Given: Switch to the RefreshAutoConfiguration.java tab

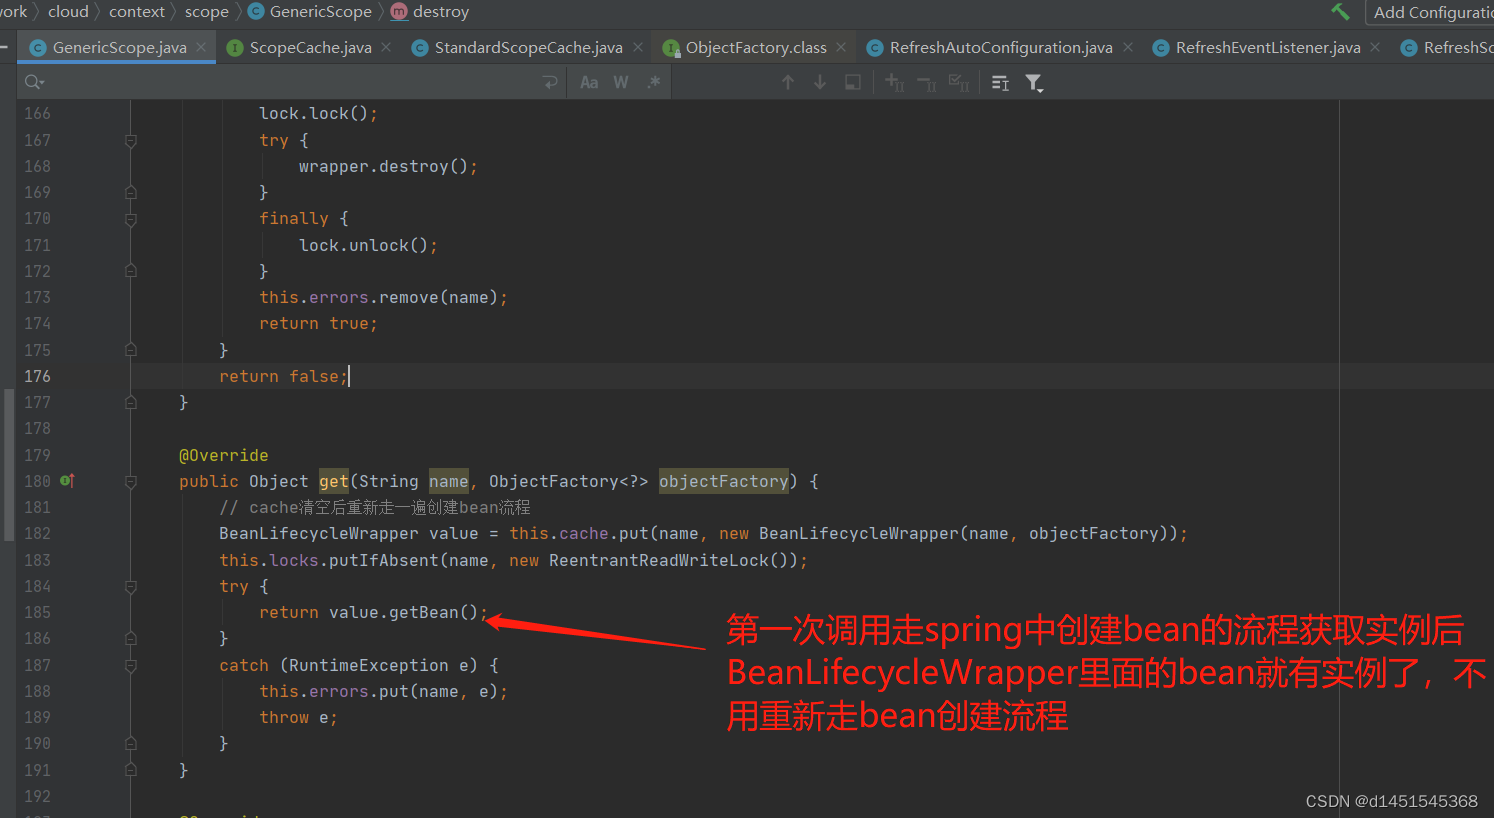Looking at the screenshot, I should point(1001,48).
